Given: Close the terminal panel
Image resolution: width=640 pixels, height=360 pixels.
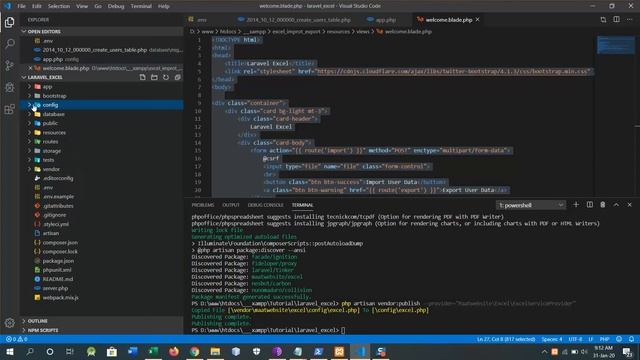Looking at the screenshot, I should (629, 204).
